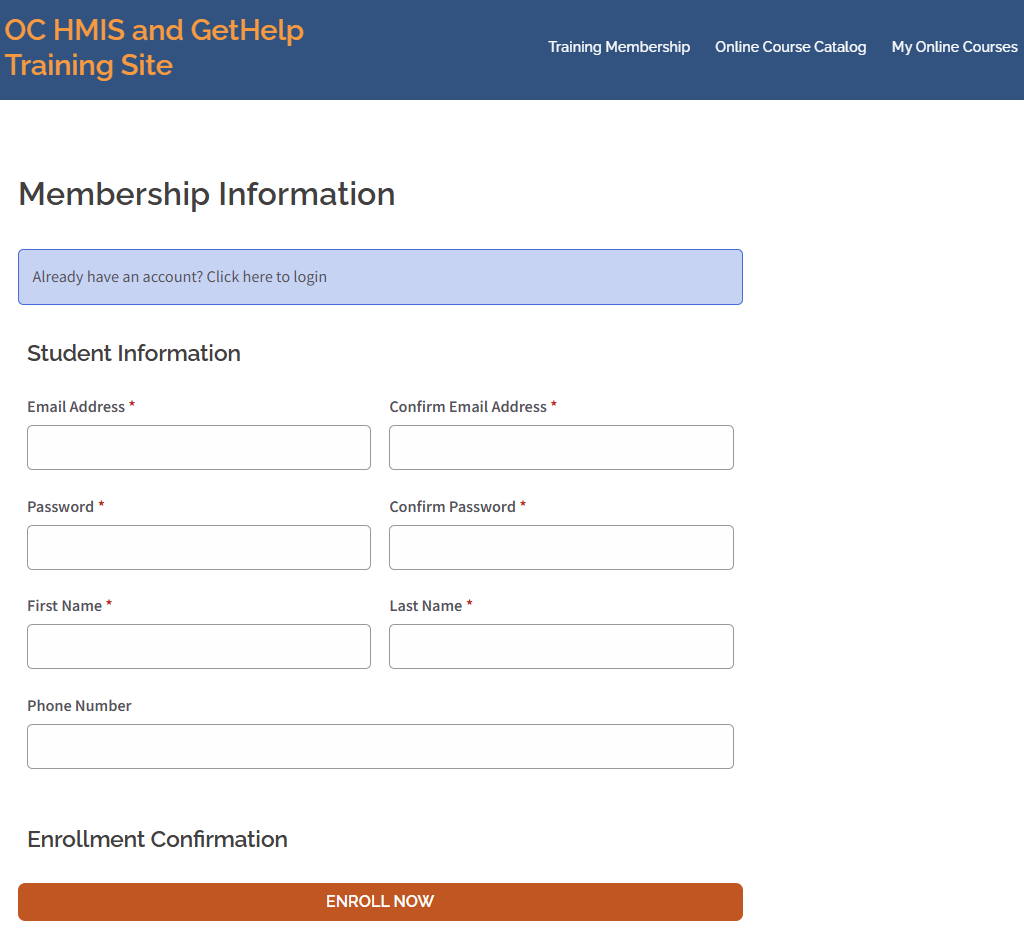The height and width of the screenshot is (931, 1024).
Task: Focus the Email Address input field
Action: pyautogui.click(x=199, y=447)
